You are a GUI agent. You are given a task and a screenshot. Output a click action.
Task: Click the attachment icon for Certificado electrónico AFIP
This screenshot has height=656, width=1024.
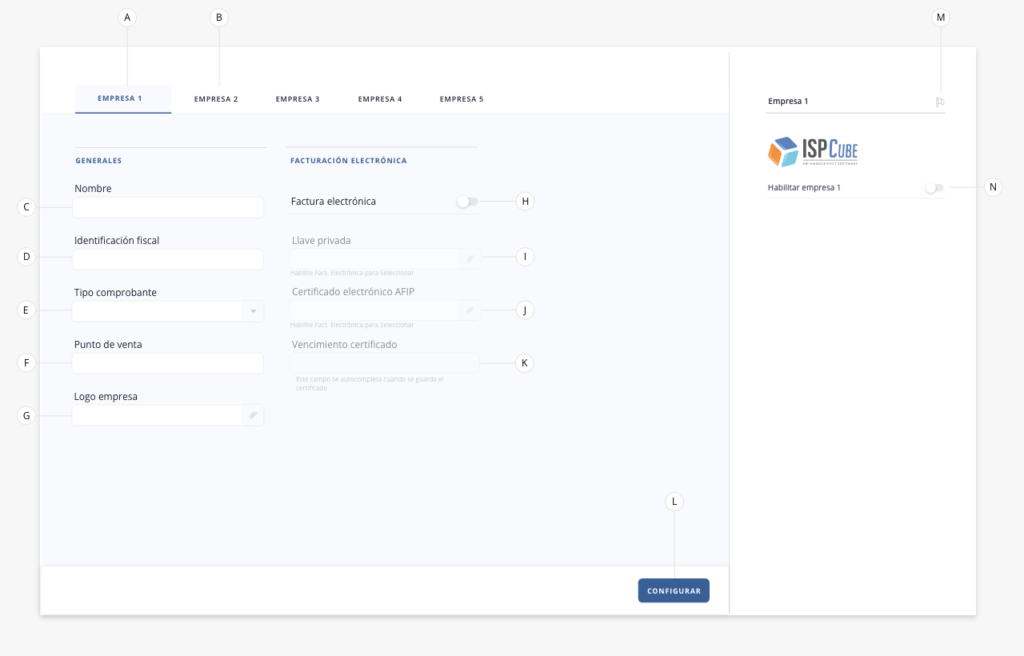click(470, 310)
